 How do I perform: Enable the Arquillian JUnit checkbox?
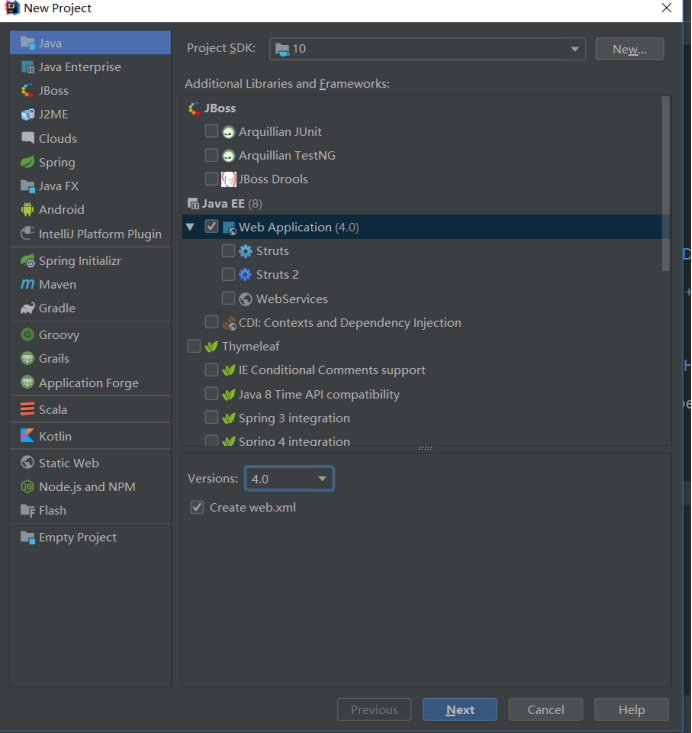(x=211, y=131)
